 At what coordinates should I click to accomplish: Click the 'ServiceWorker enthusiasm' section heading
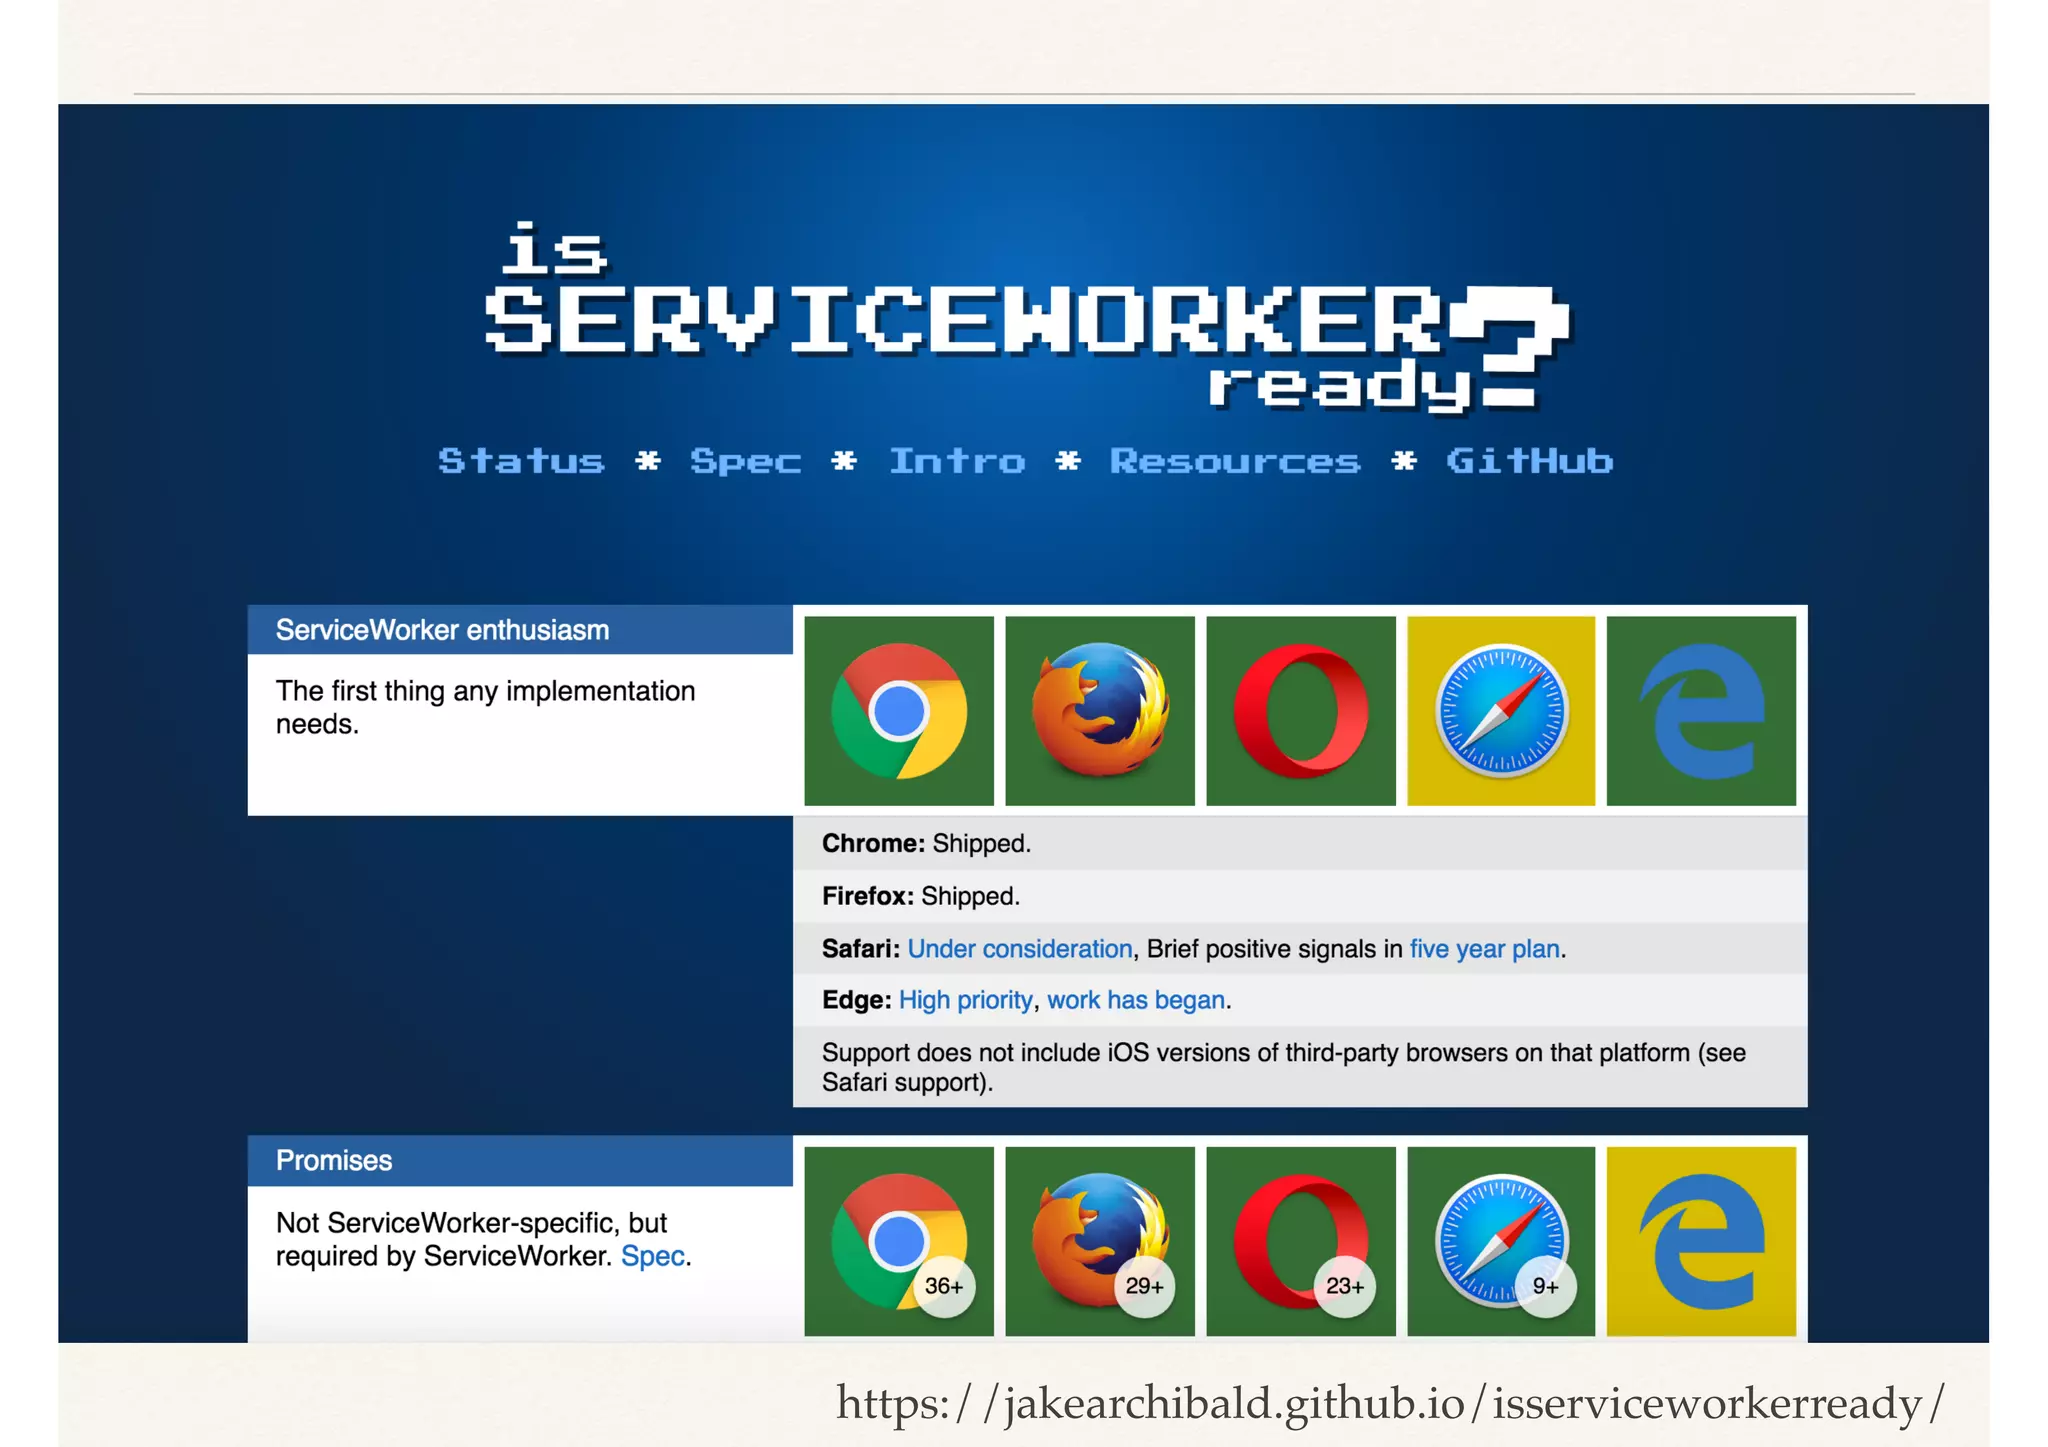[x=520, y=630]
